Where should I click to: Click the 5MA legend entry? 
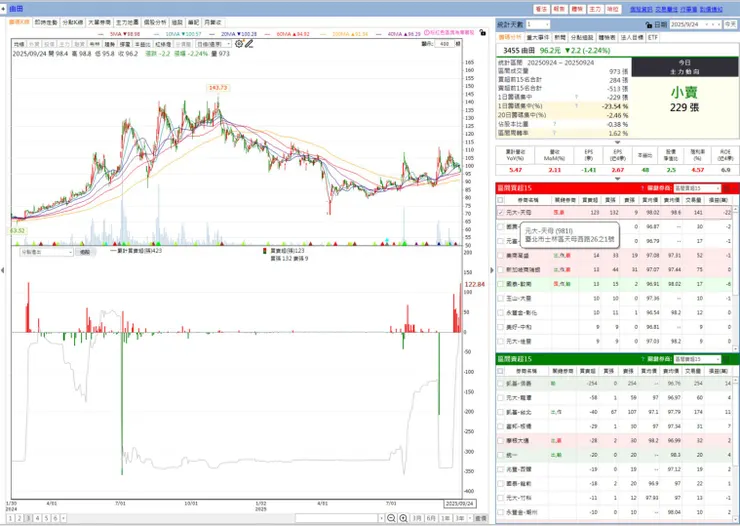[x=125, y=34]
